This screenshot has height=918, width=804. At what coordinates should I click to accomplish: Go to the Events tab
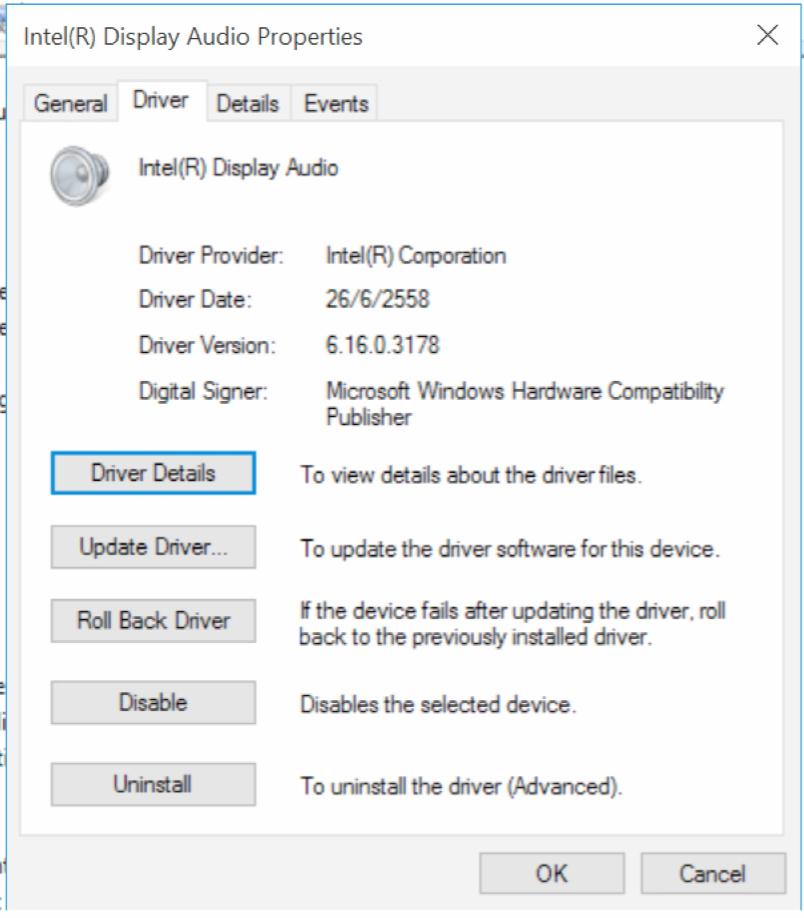[336, 104]
